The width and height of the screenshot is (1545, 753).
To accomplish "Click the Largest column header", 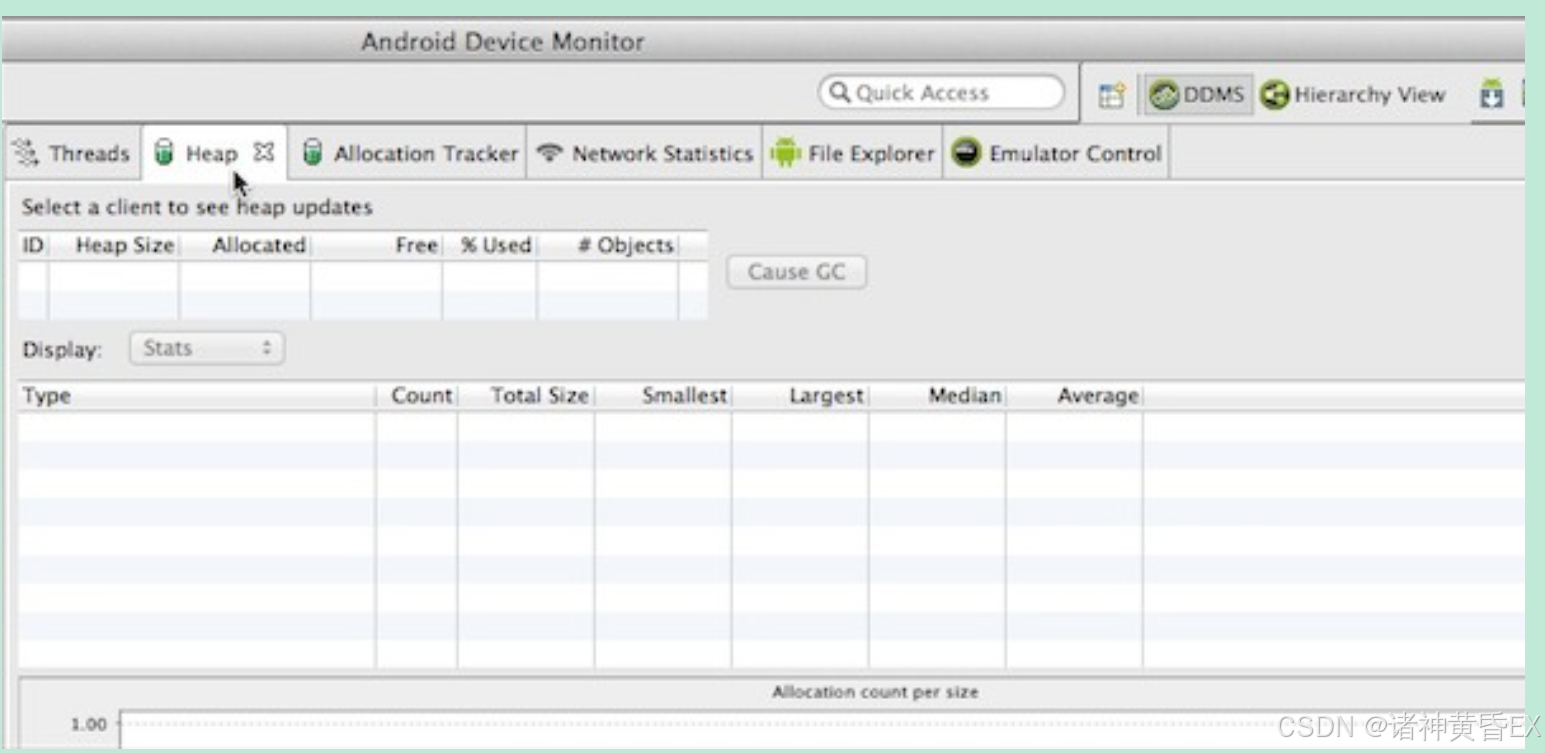I will (x=800, y=396).
